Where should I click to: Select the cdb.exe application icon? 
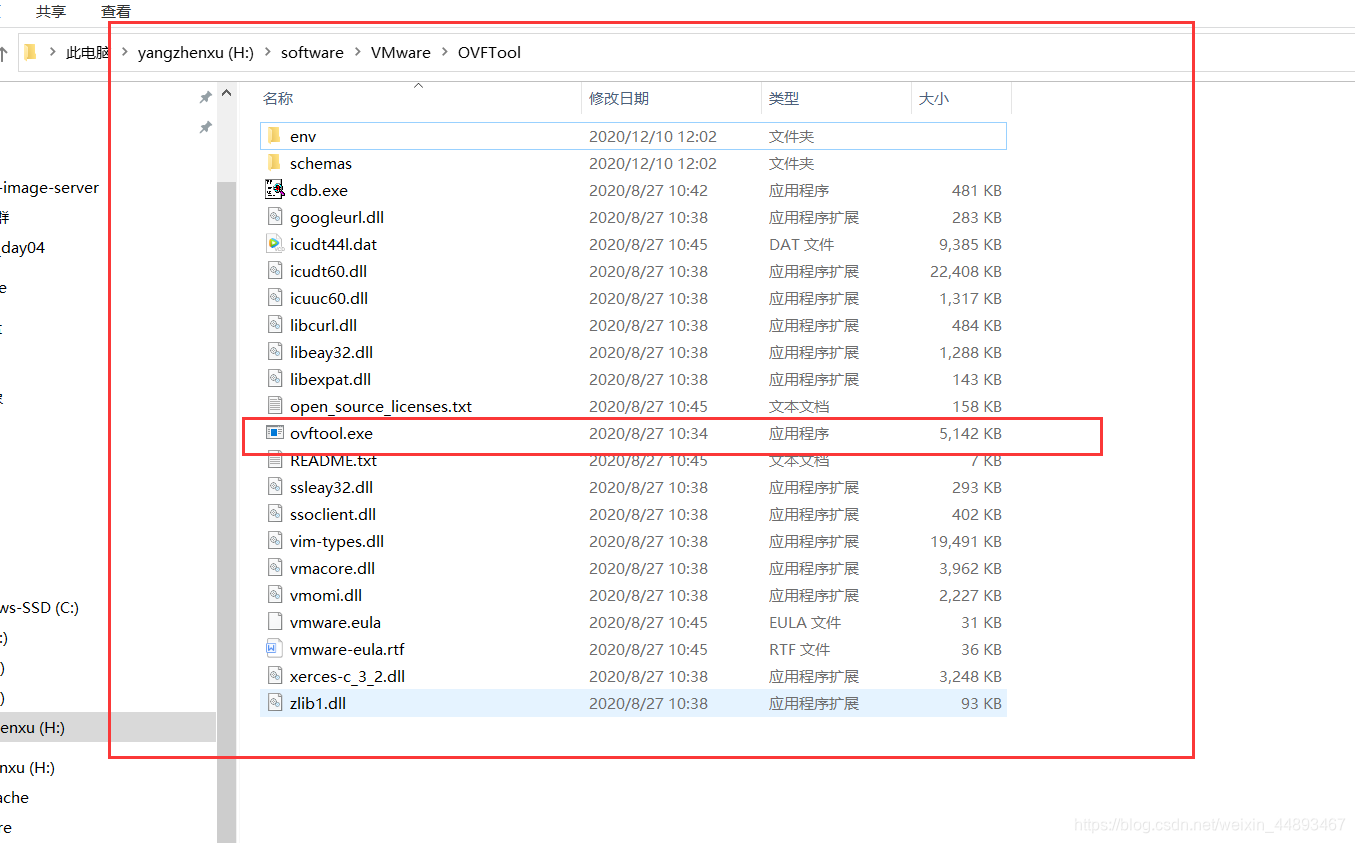click(275, 189)
